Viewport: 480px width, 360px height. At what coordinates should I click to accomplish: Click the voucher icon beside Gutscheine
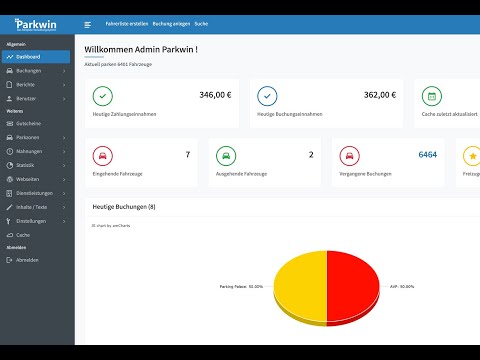point(10,124)
